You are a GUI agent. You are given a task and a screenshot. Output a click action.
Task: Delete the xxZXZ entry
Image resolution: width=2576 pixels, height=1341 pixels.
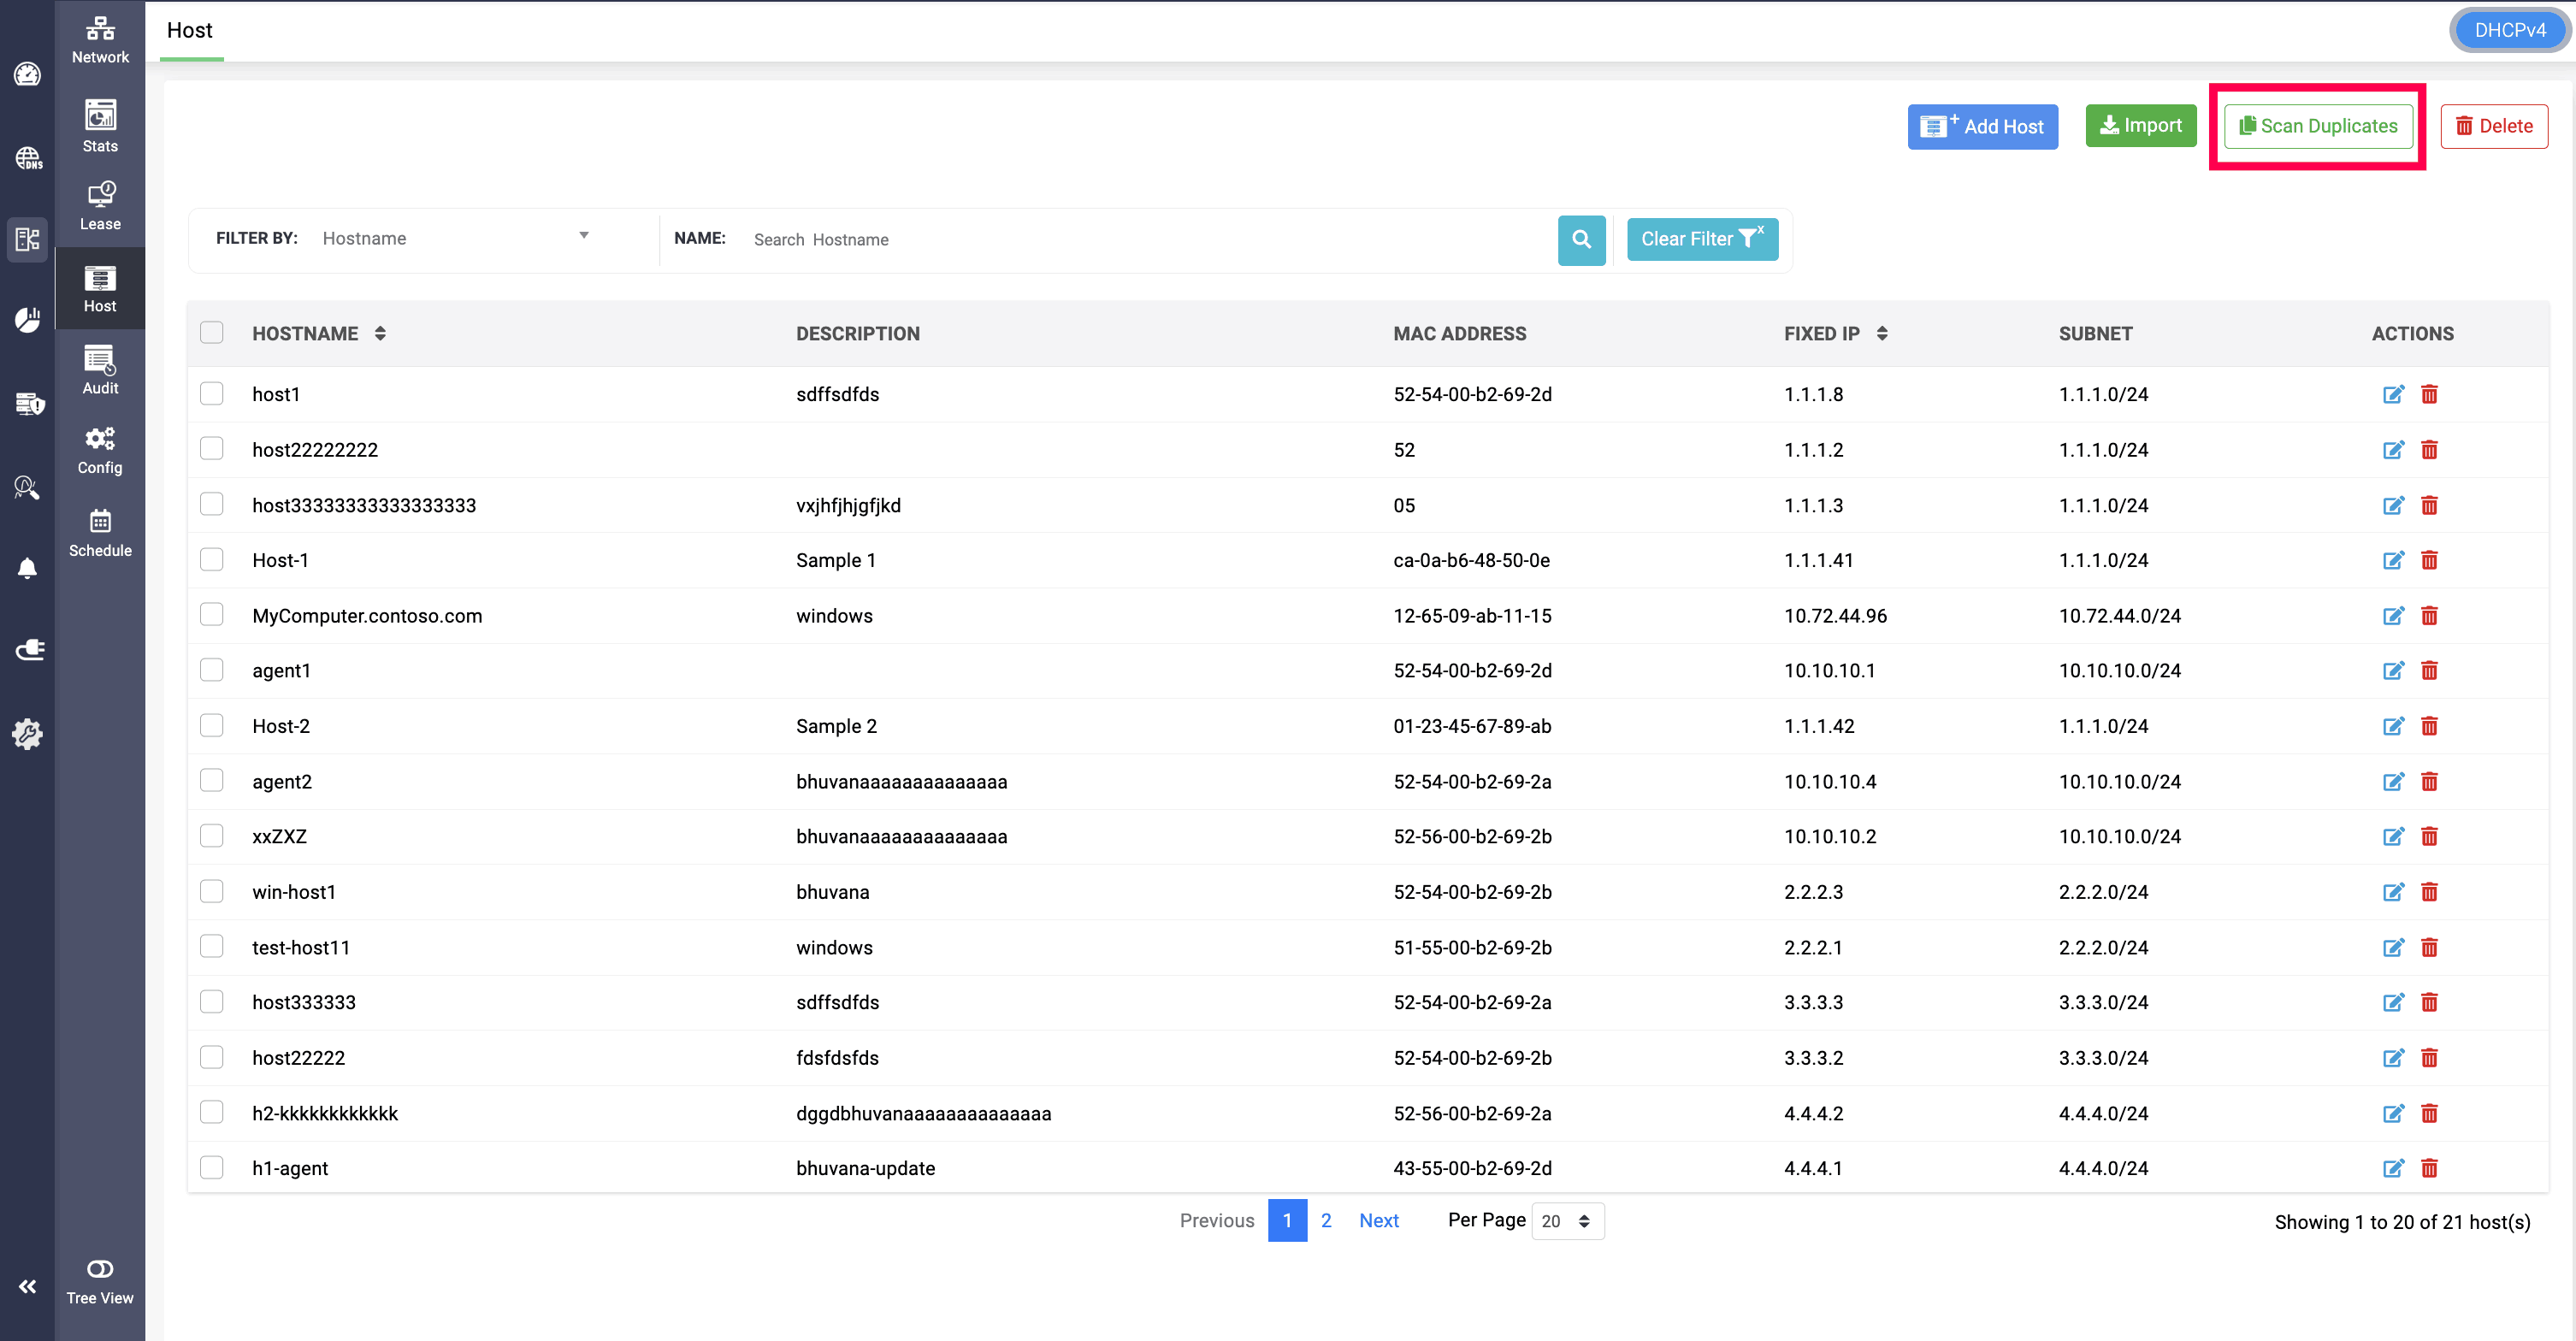tap(2429, 836)
